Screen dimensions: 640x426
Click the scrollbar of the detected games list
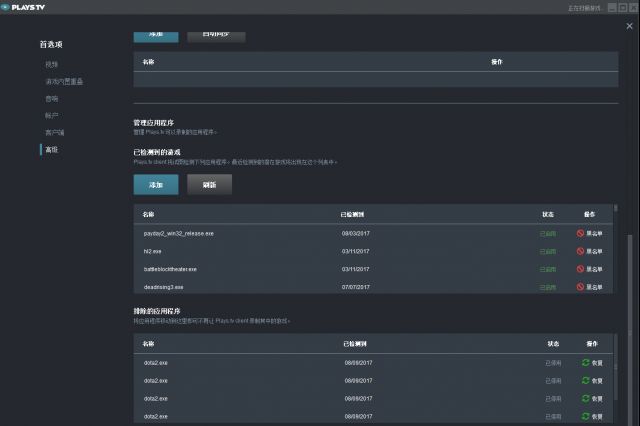pos(616,208)
